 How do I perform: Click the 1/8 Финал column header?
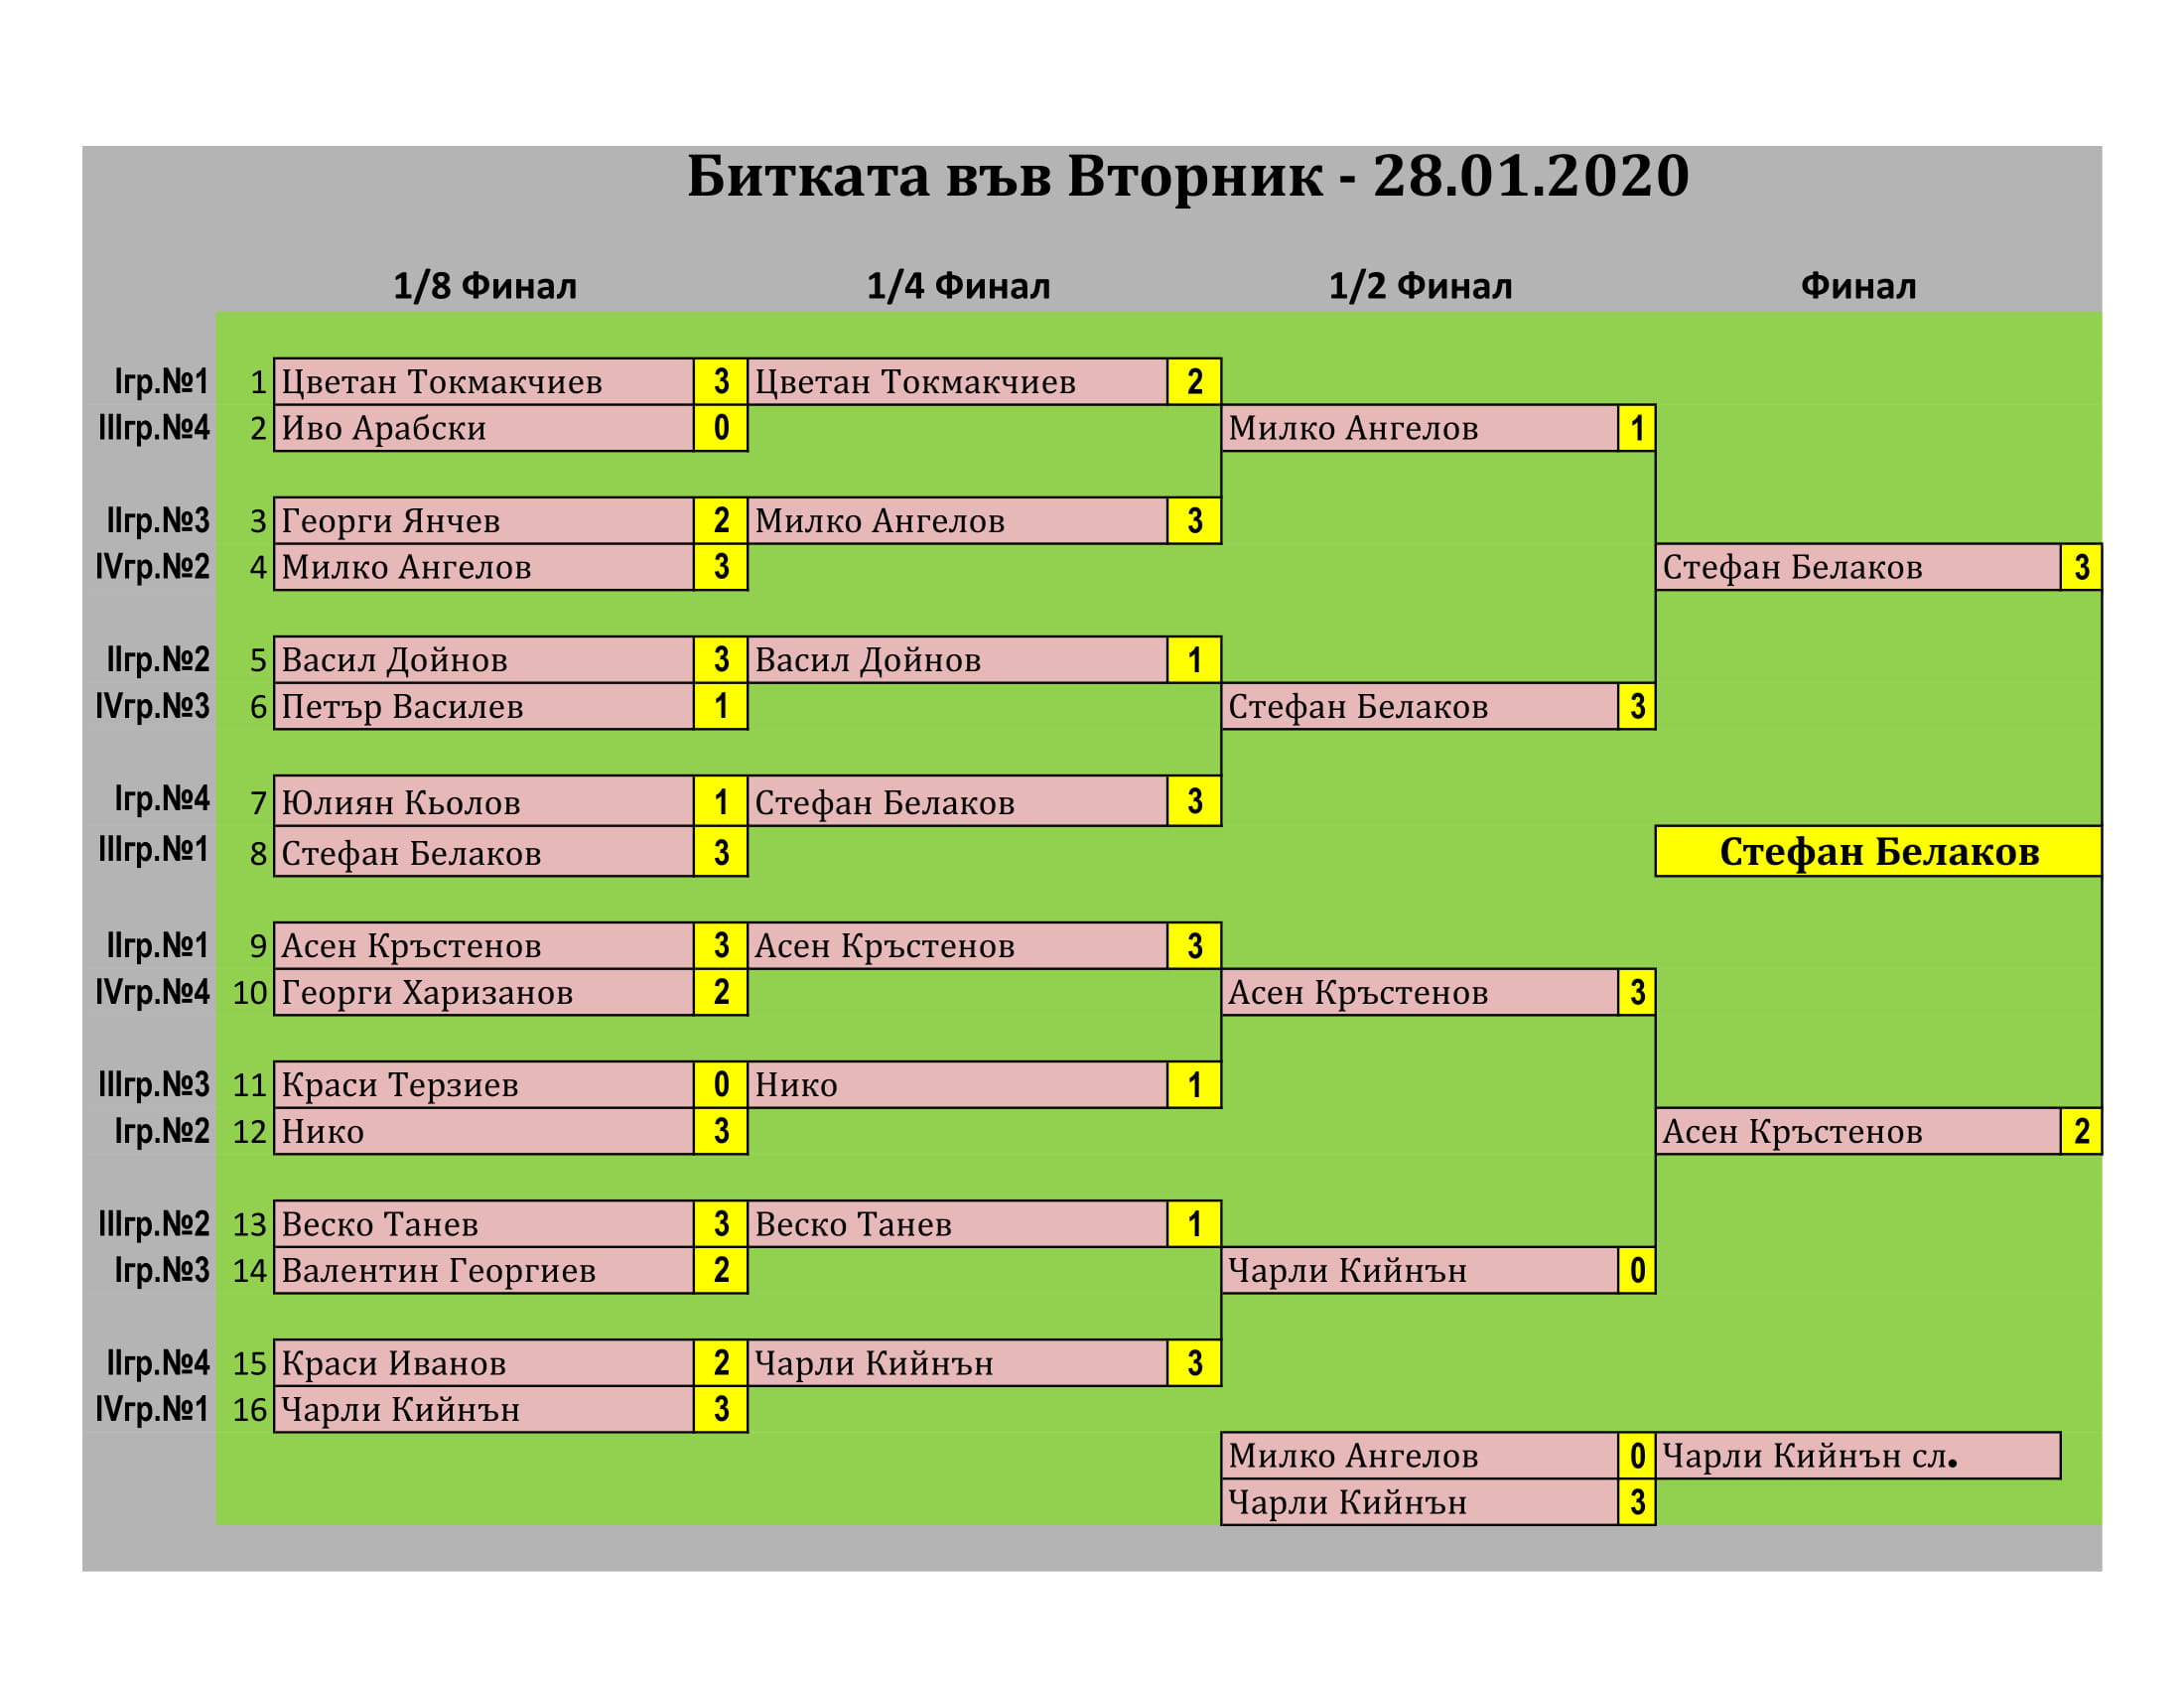tap(484, 286)
